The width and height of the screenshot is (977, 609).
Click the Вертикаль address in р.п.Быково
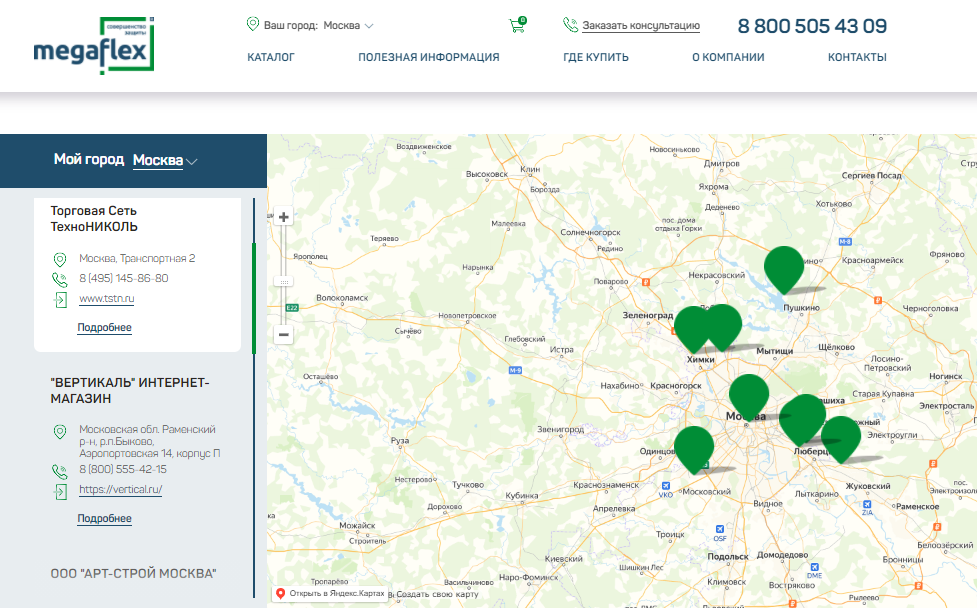pyautogui.click(x=150, y=441)
